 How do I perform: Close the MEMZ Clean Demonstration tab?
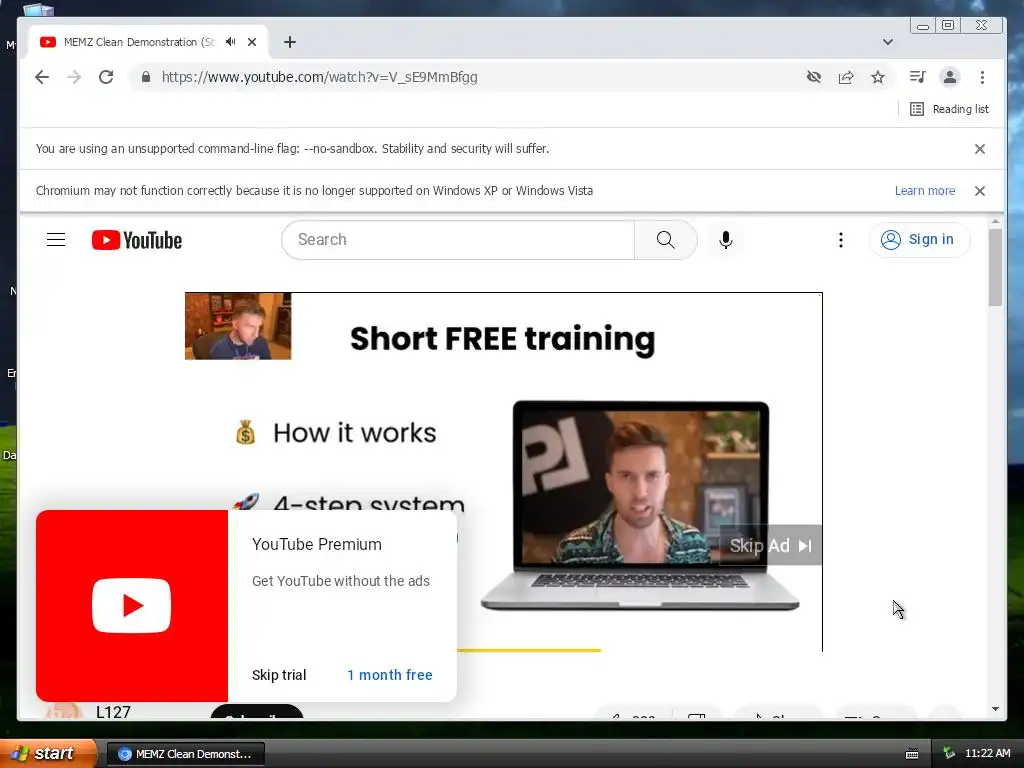click(x=252, y=42)
